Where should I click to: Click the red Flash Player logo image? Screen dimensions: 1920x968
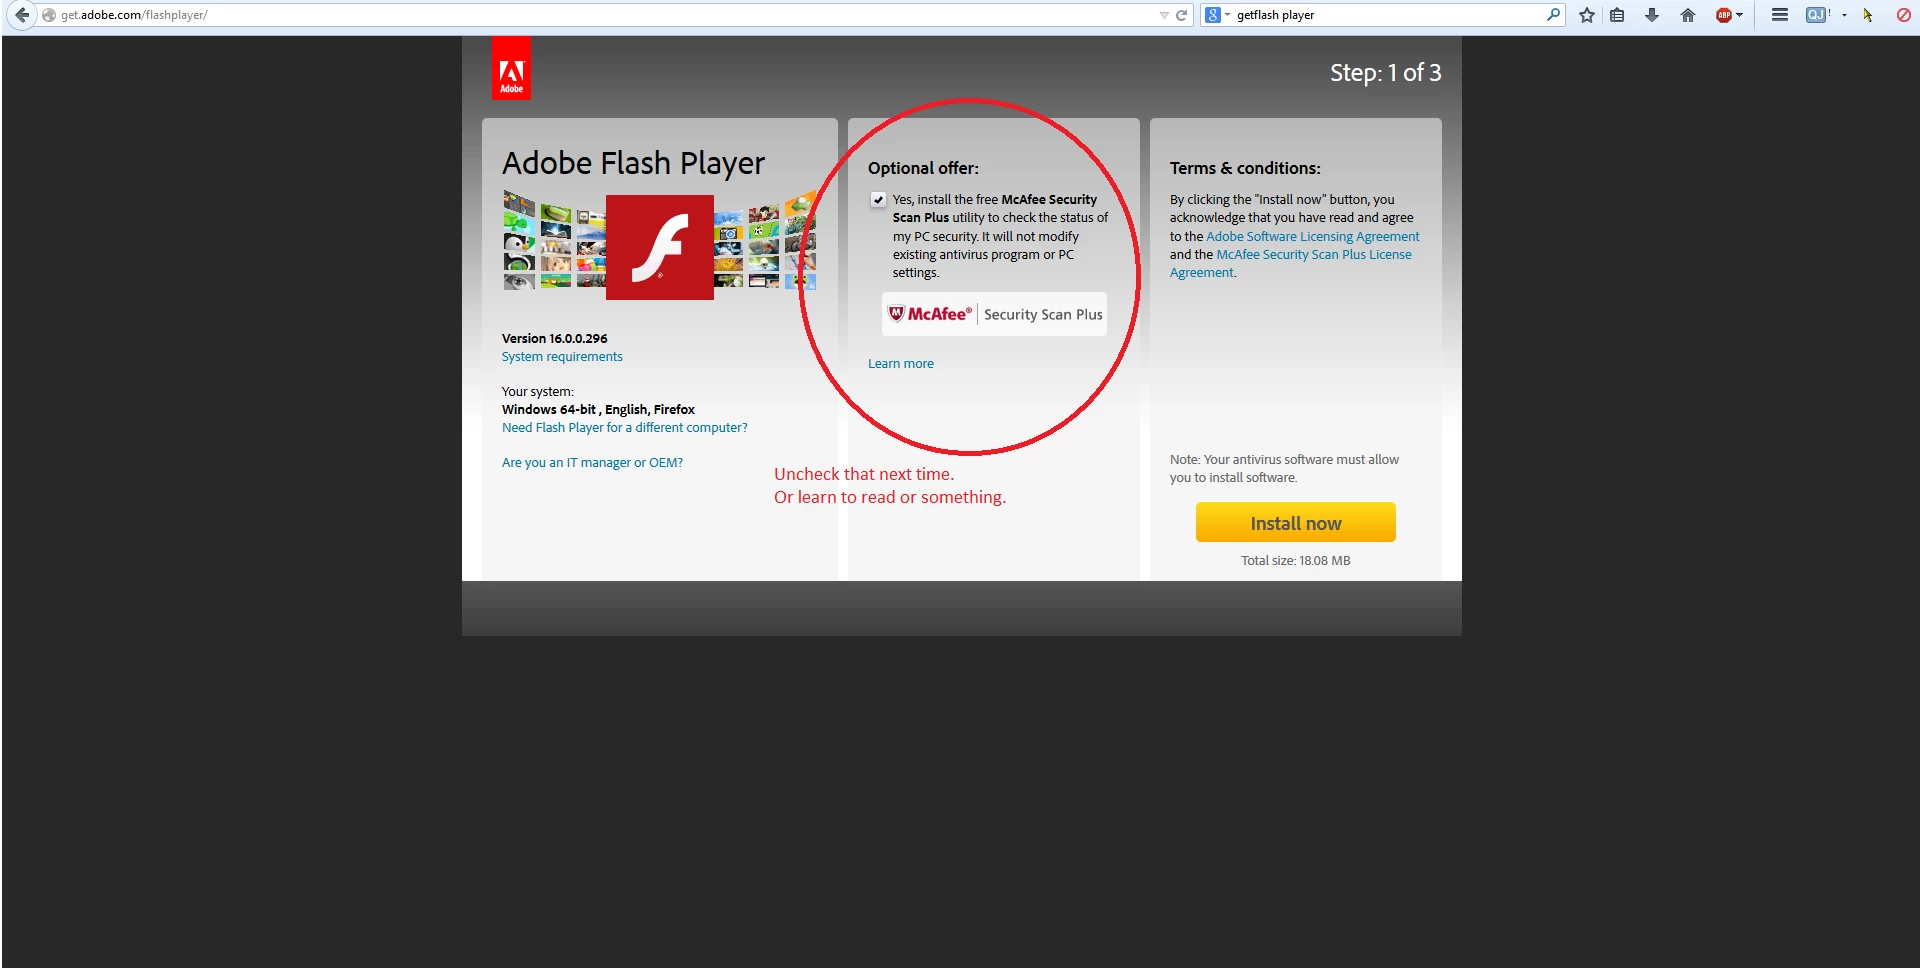tap(660, 247)
